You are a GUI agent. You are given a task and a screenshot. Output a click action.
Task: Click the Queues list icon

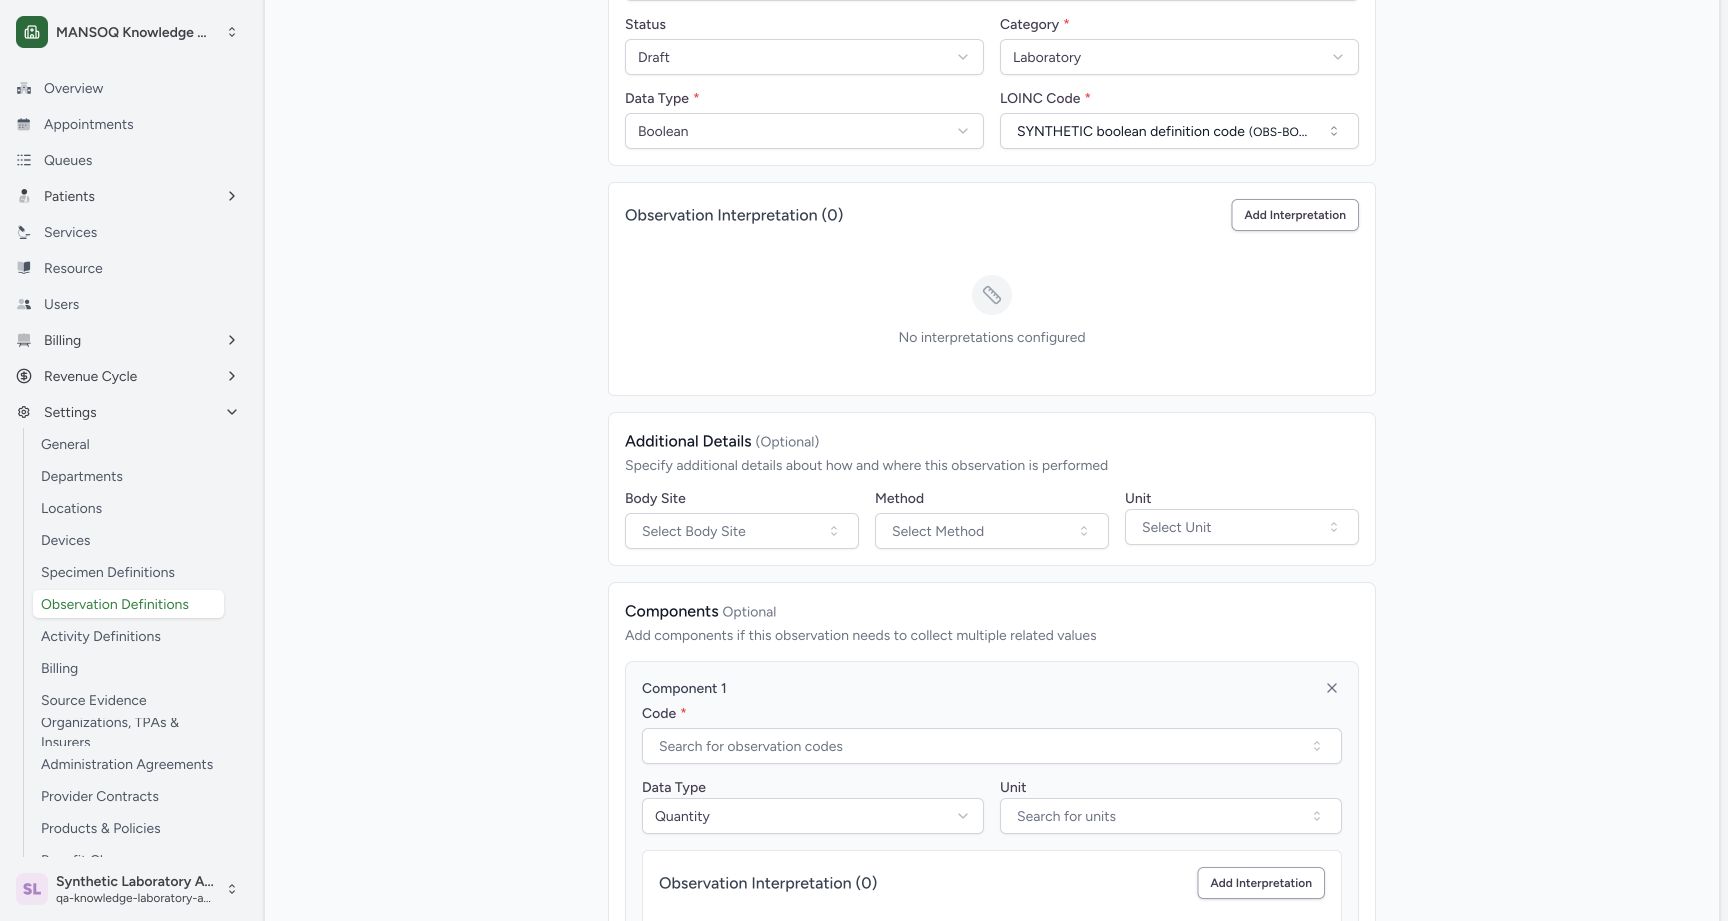pos(24,160)
